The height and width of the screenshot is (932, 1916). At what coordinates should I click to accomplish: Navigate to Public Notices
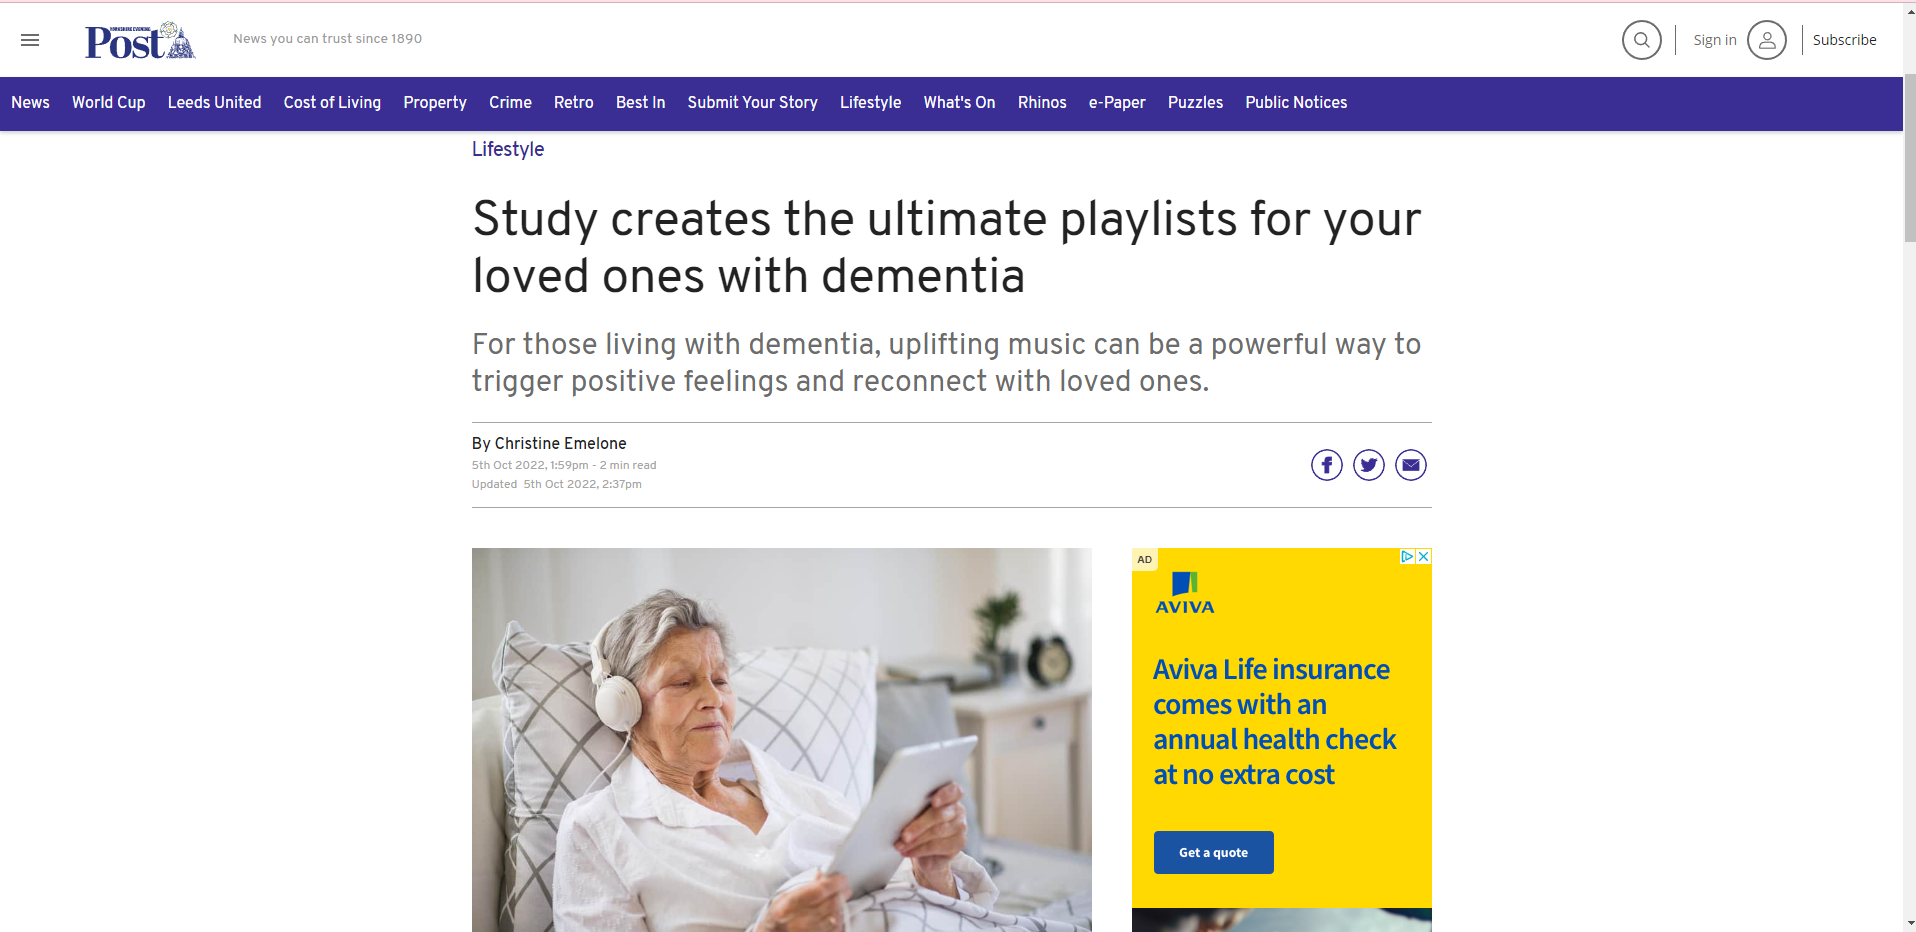coord(1296,103)
